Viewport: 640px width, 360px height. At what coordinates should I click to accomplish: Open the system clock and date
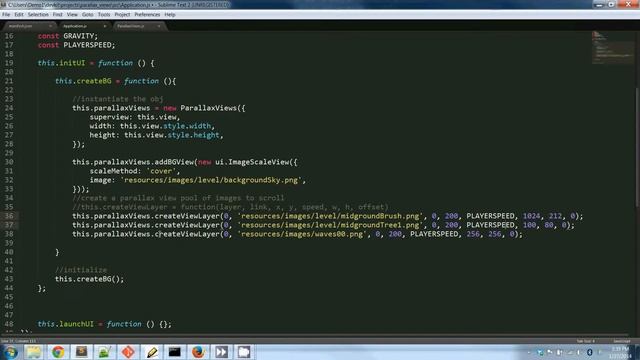[620, 352]
